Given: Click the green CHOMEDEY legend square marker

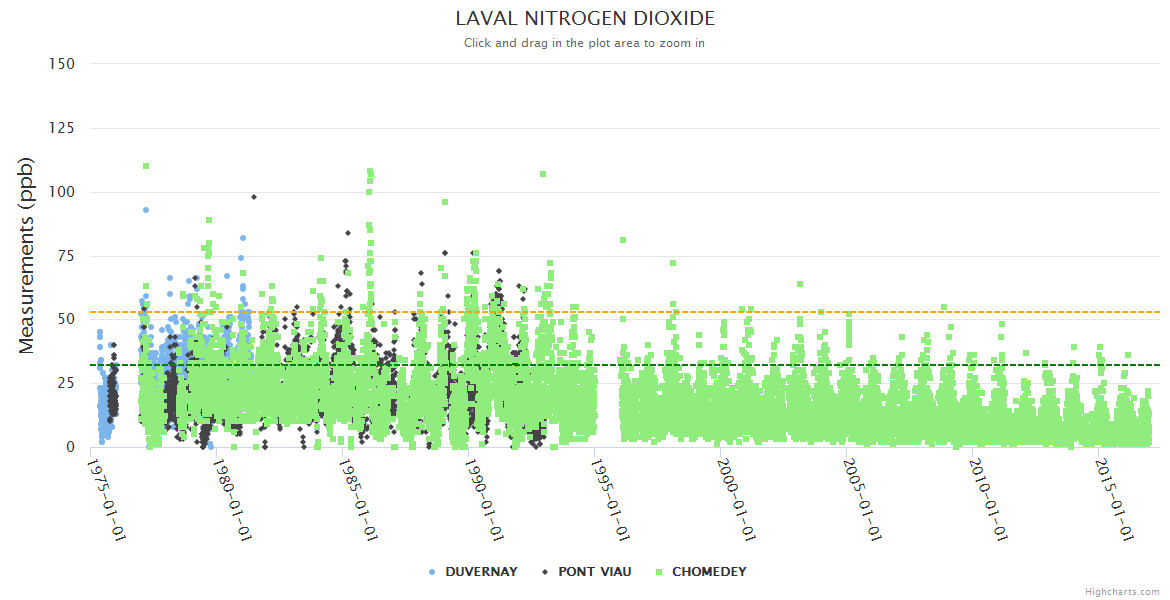Looking at the screenshot, I should (659, 572).
